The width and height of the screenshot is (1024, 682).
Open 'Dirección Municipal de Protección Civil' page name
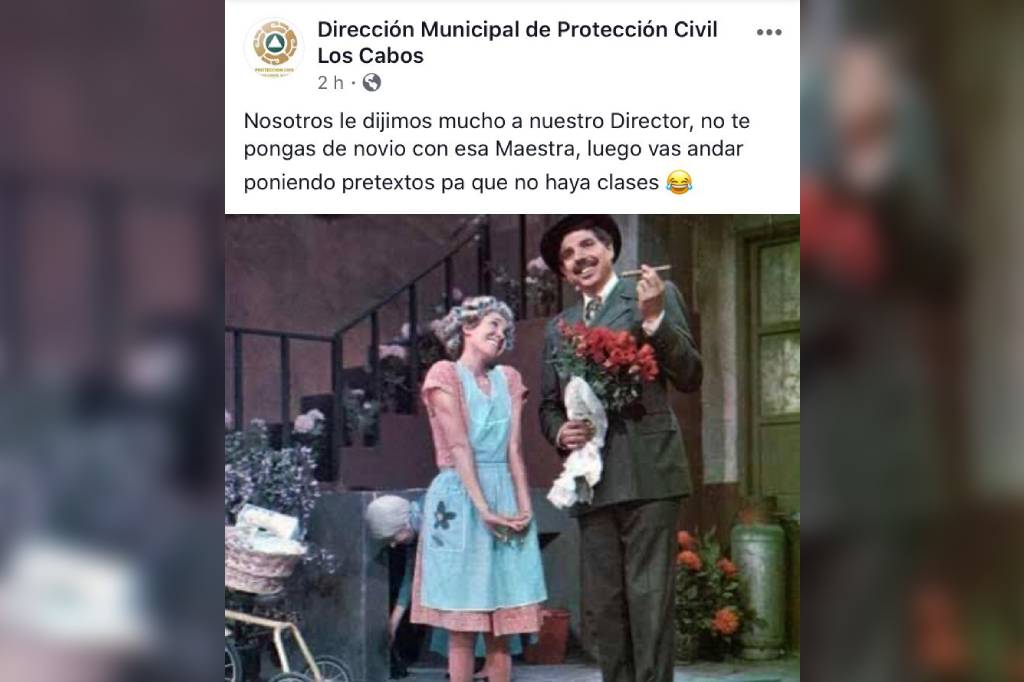coord(517,29)
